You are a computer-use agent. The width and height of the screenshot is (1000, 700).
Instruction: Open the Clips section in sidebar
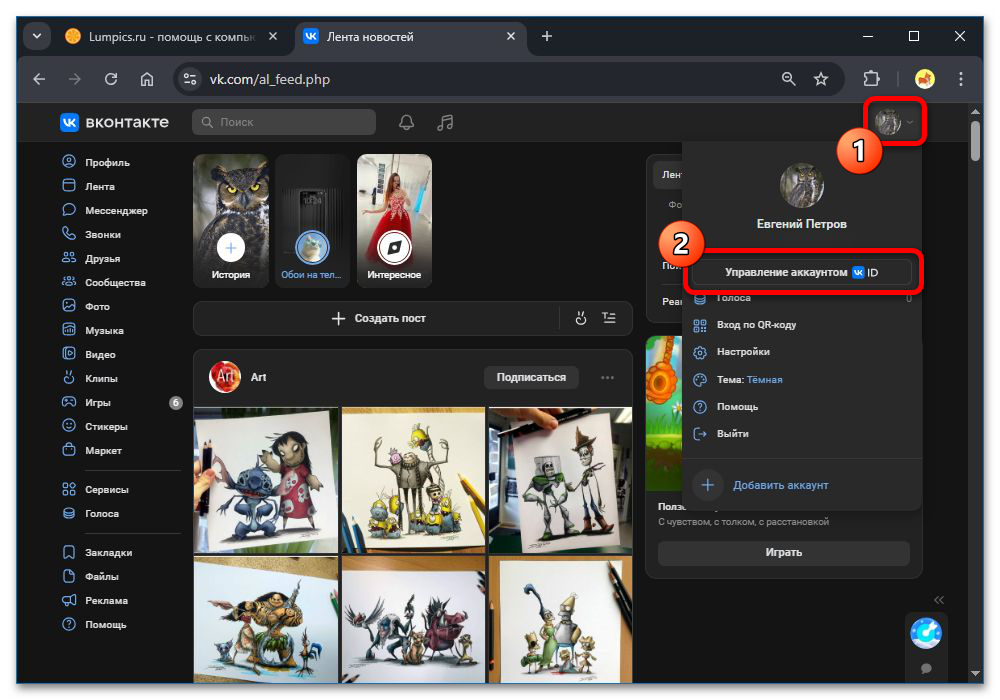[101, 378]
